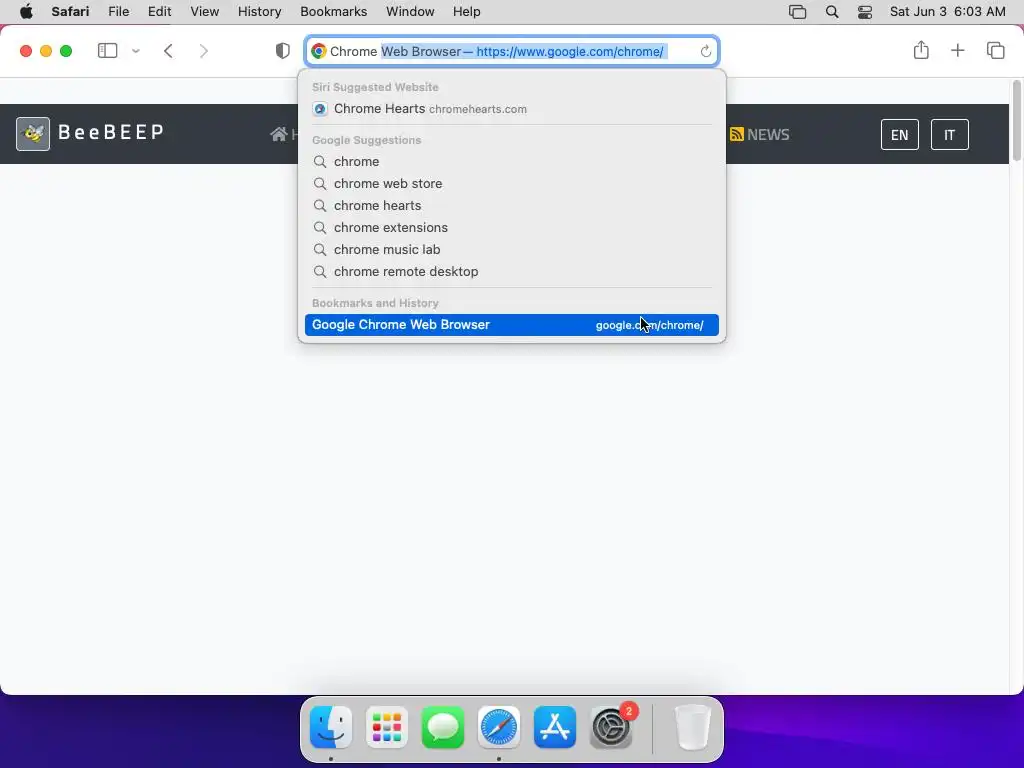Expand the sidebar tab group dropdown chevron
The height and width of the screenshot is (768, 1024).
click(x=136, y=51)
